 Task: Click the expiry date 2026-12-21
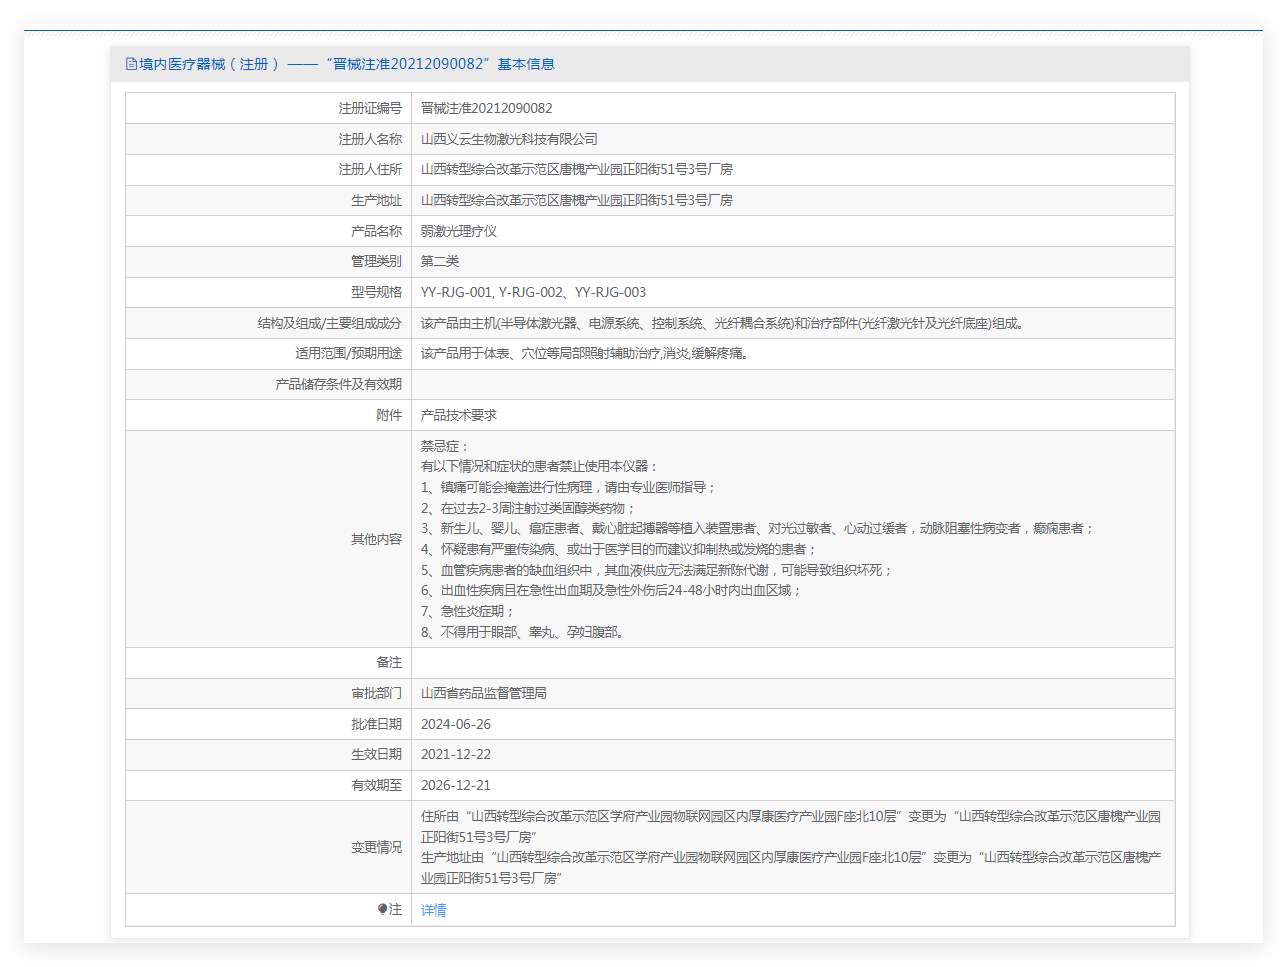click(456, 785)
